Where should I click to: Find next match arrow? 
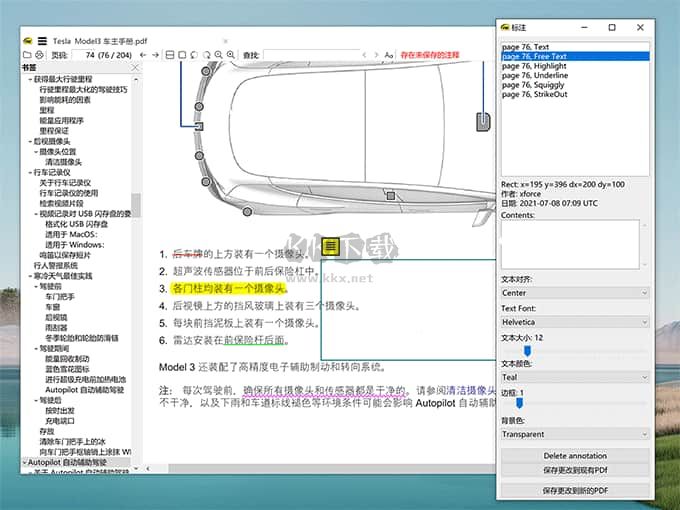pos(376,55)
